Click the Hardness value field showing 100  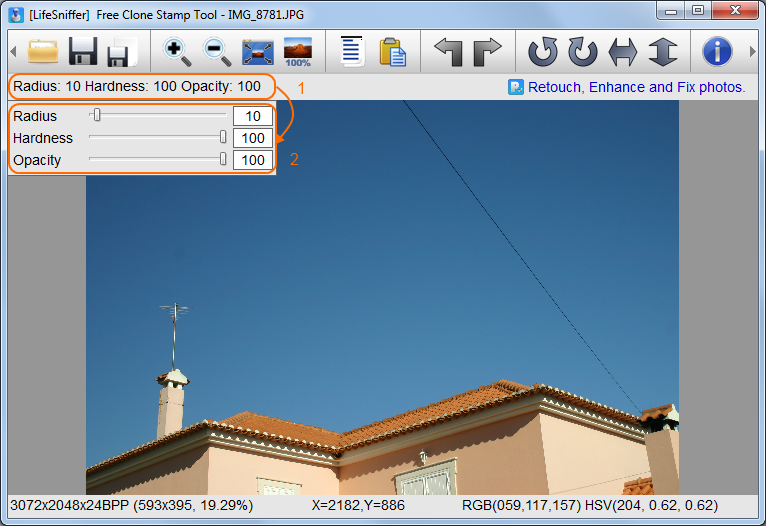click(253, 138)
